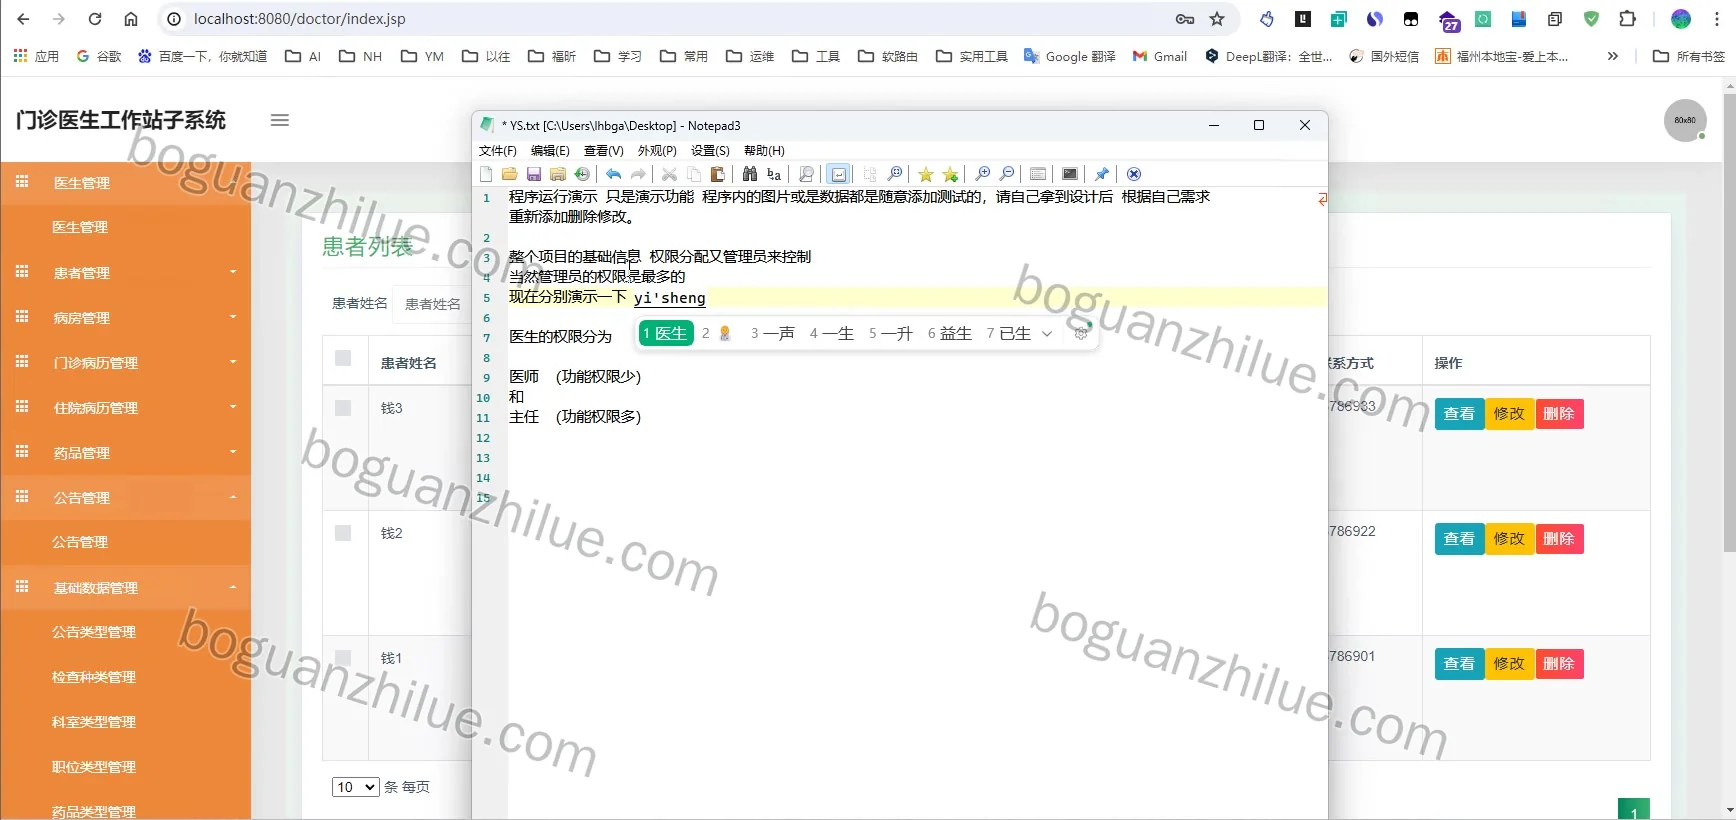Collapse the 基础数据管理 sidebar section

click(x=125, y=587)
